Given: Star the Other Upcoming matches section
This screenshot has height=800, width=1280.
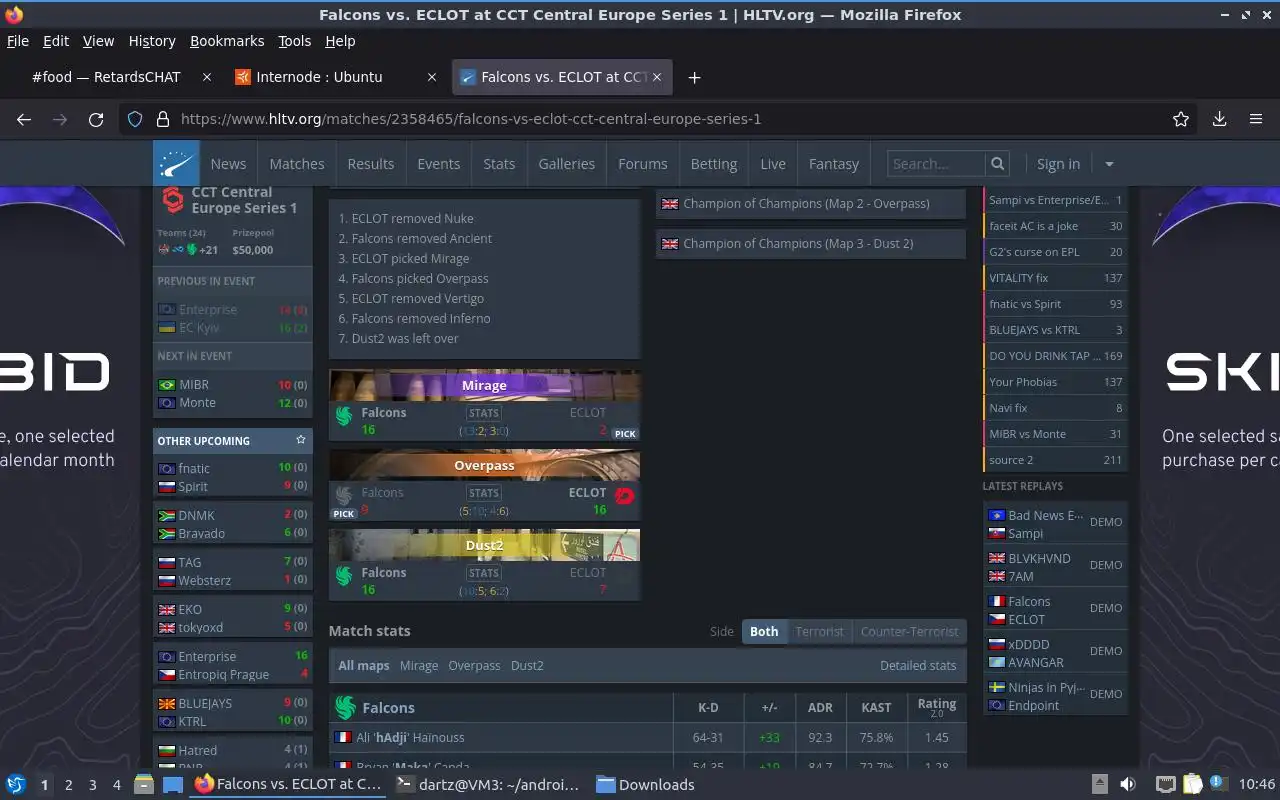Looking at the screenshot, I should click(301, 440).
